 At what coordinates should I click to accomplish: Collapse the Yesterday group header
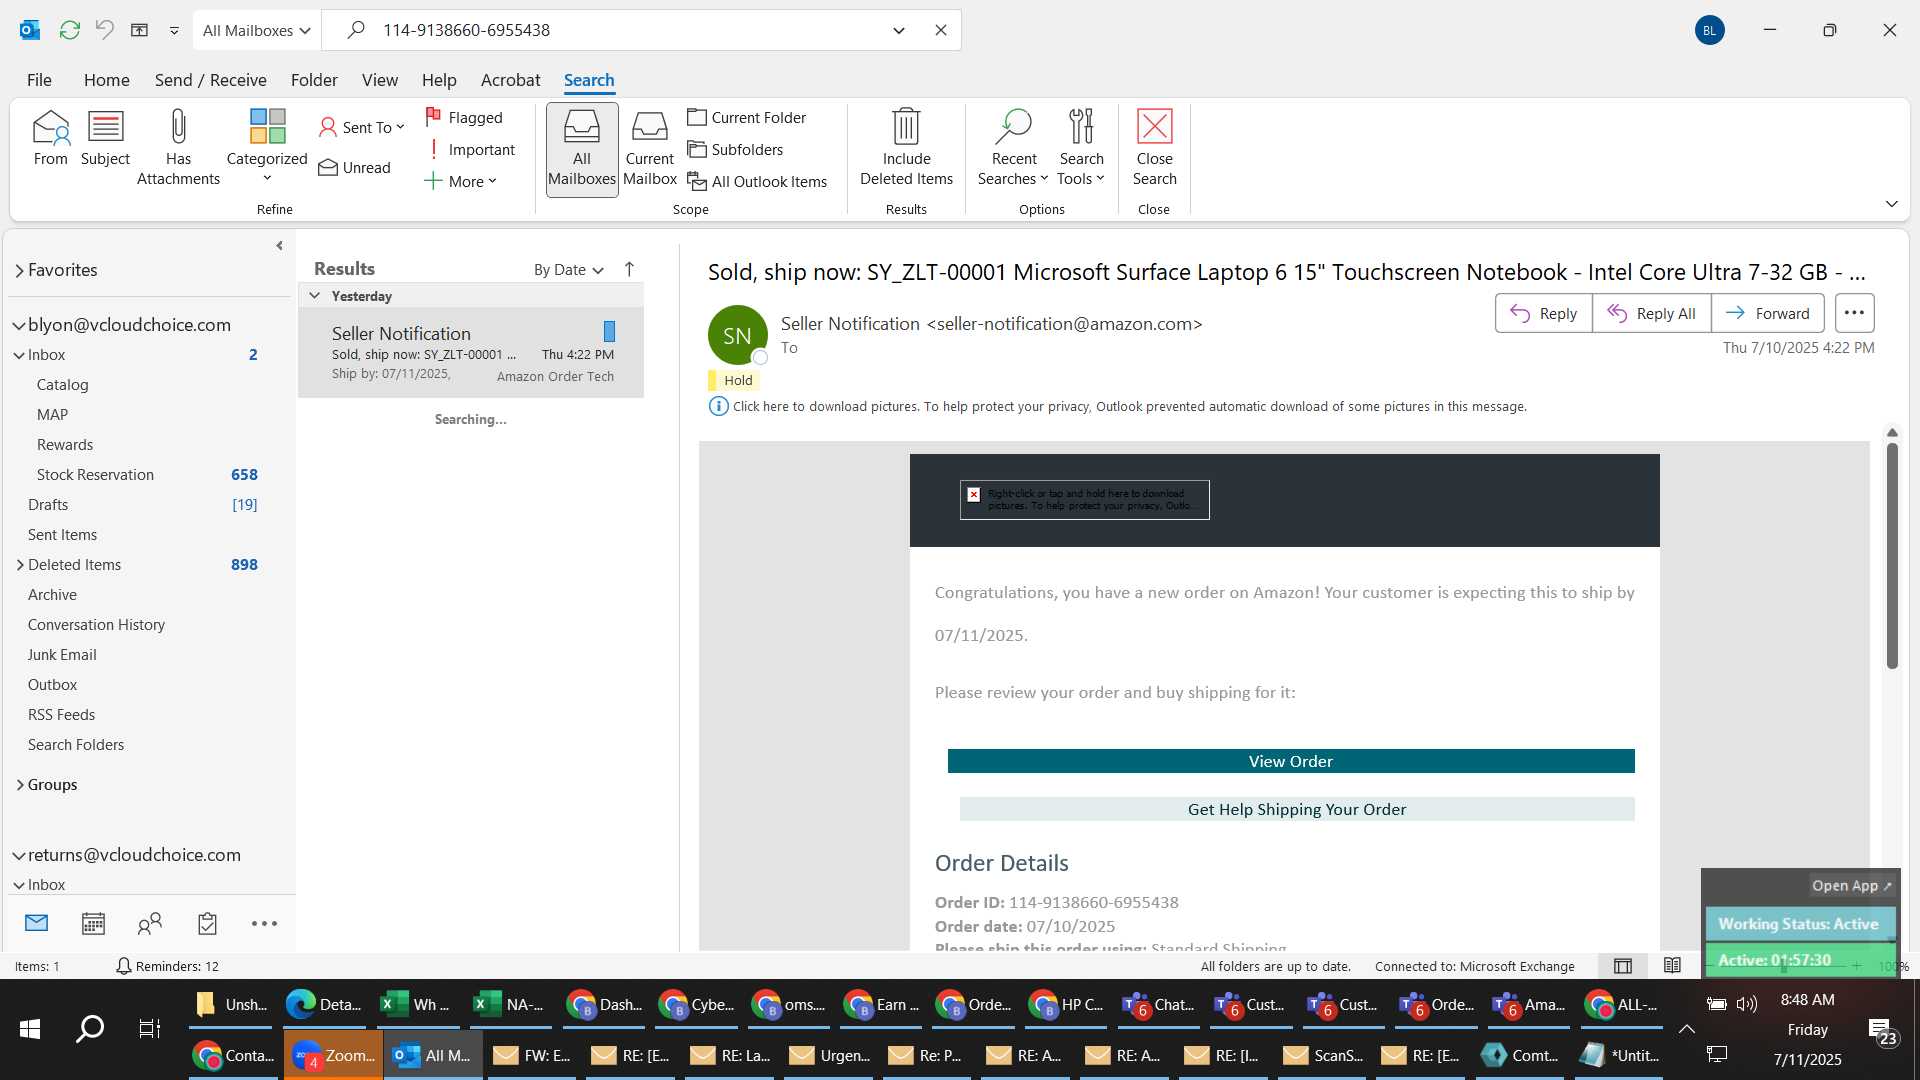[314, 296]
